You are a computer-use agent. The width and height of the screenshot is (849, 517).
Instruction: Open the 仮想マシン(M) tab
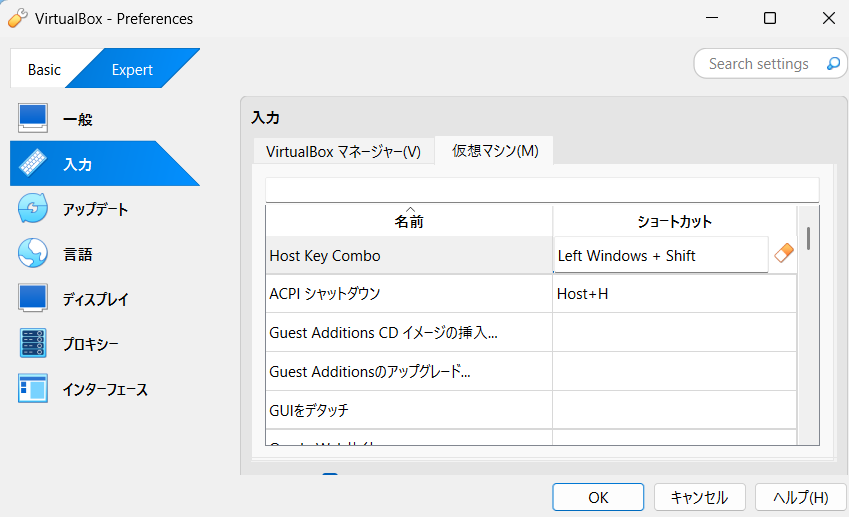coord(495,150)
